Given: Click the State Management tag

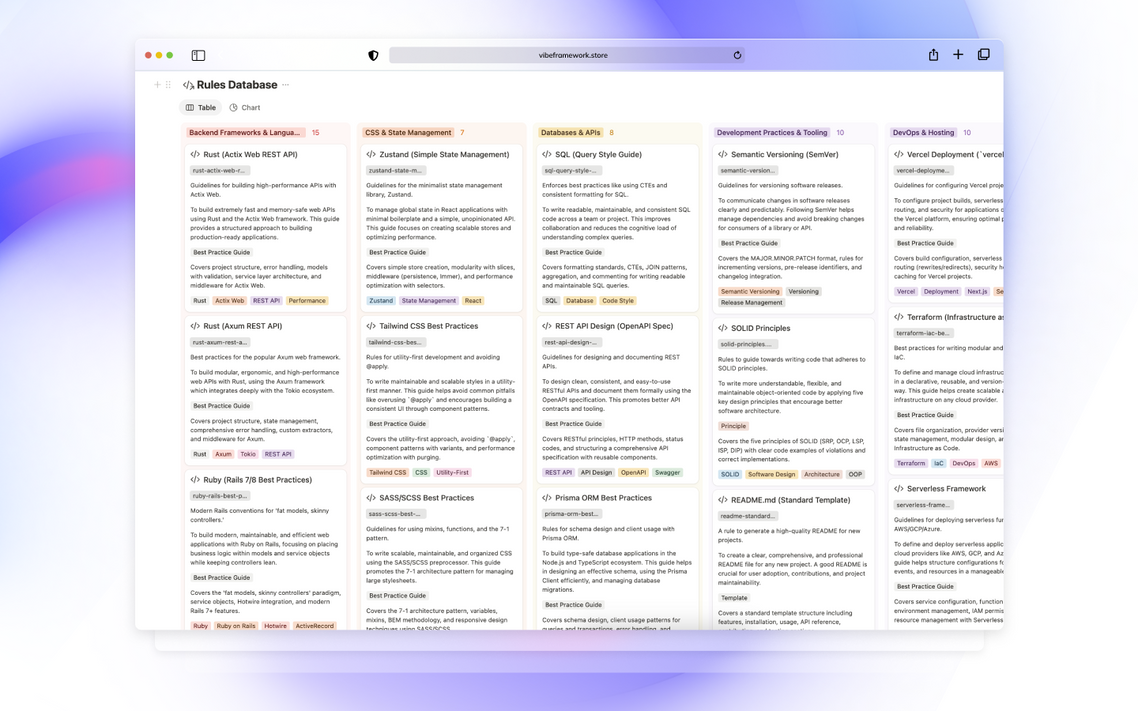Looking at the screenshot, I should (429, 301).
